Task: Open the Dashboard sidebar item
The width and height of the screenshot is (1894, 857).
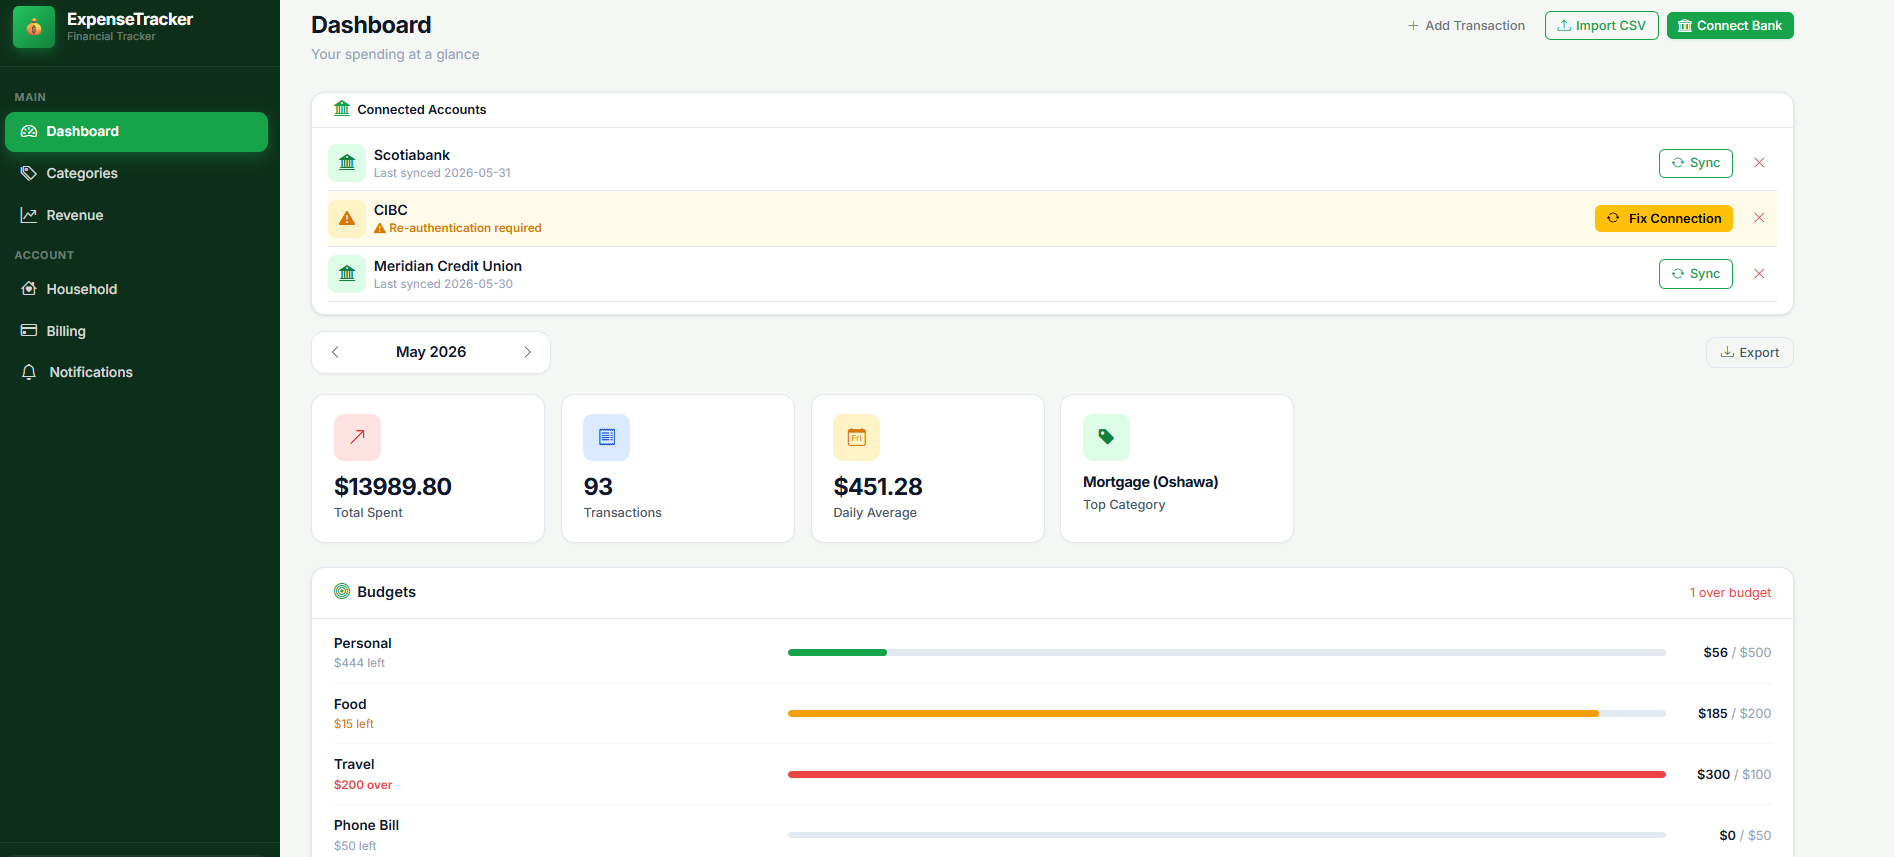Action: (x=136, y=132)
